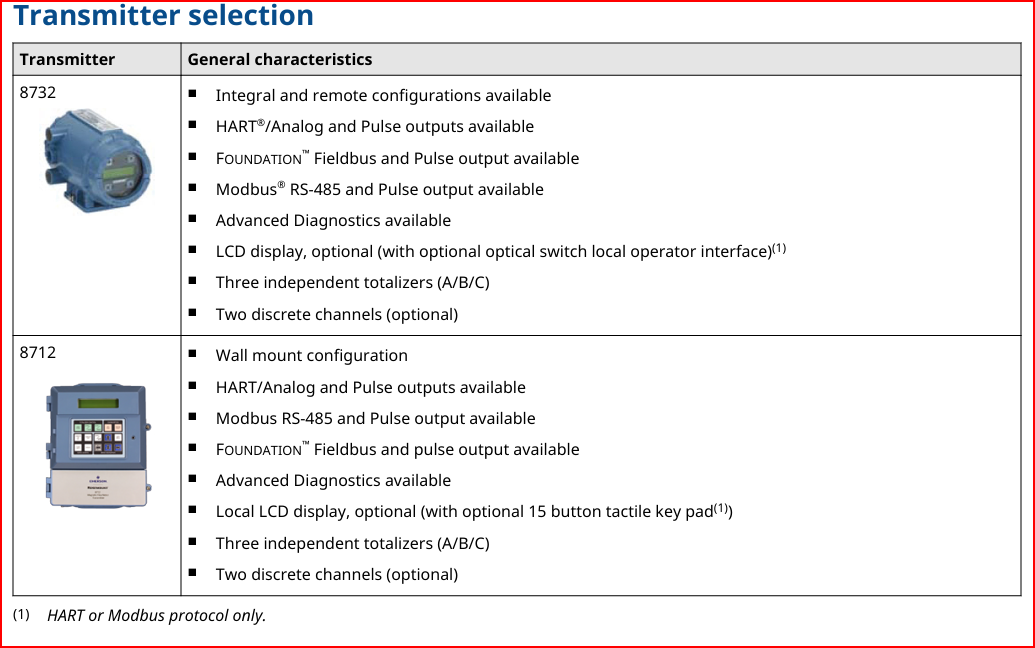Select Modbus RS-485 line under 8732
Screen dimensions: 1035x648
[380, 189]
